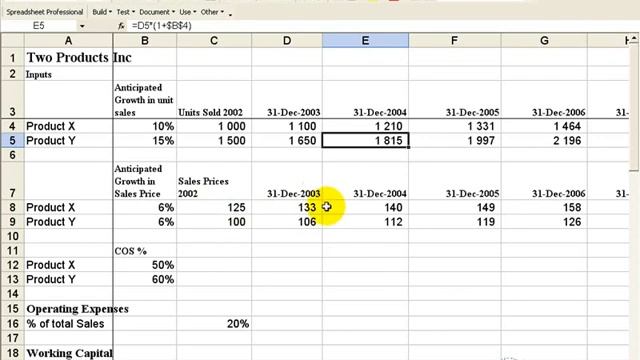Select 'Operating Expenses' heading cell

point(68,309)
